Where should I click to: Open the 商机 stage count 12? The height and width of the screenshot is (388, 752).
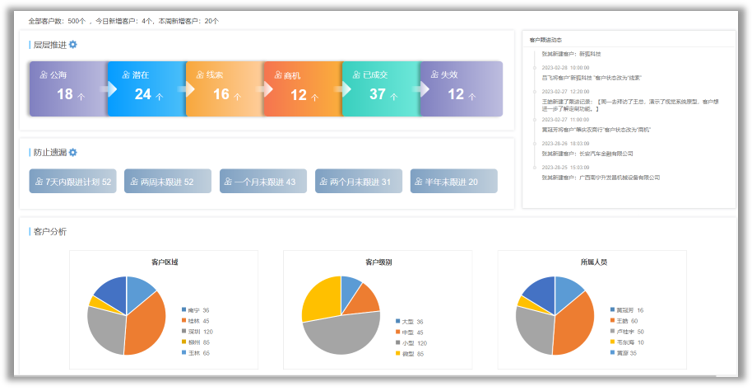tap(299, 95)
